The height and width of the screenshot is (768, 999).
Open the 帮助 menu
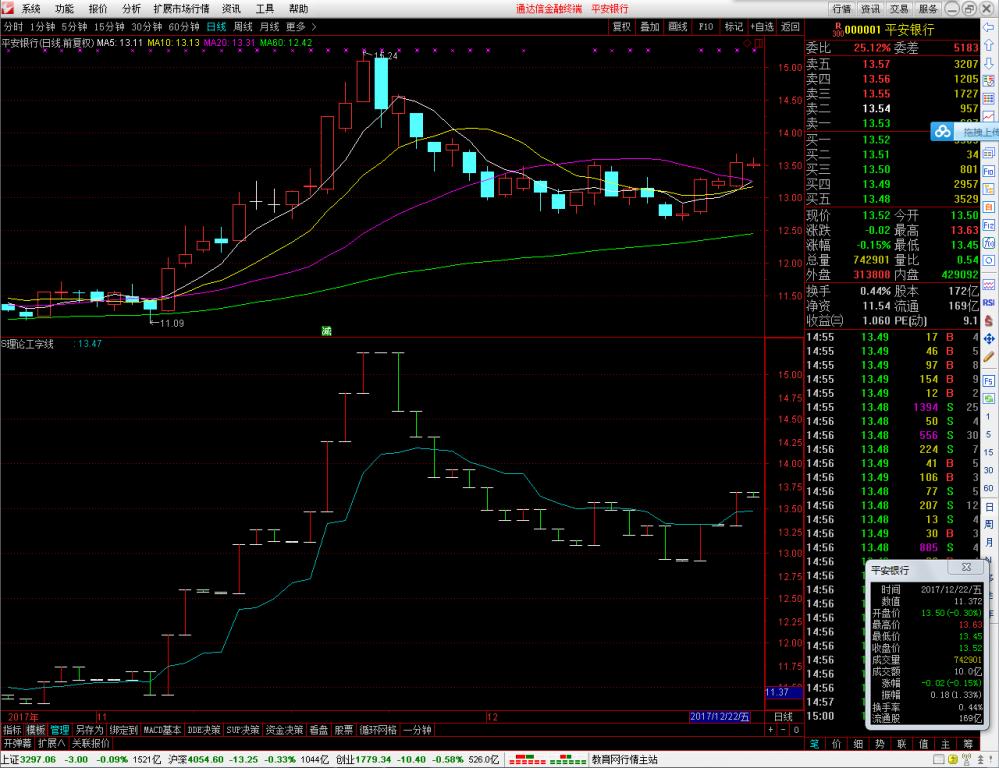298,8
